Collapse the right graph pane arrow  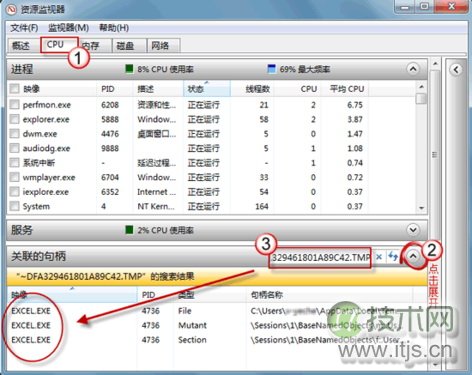pos(456,70)
